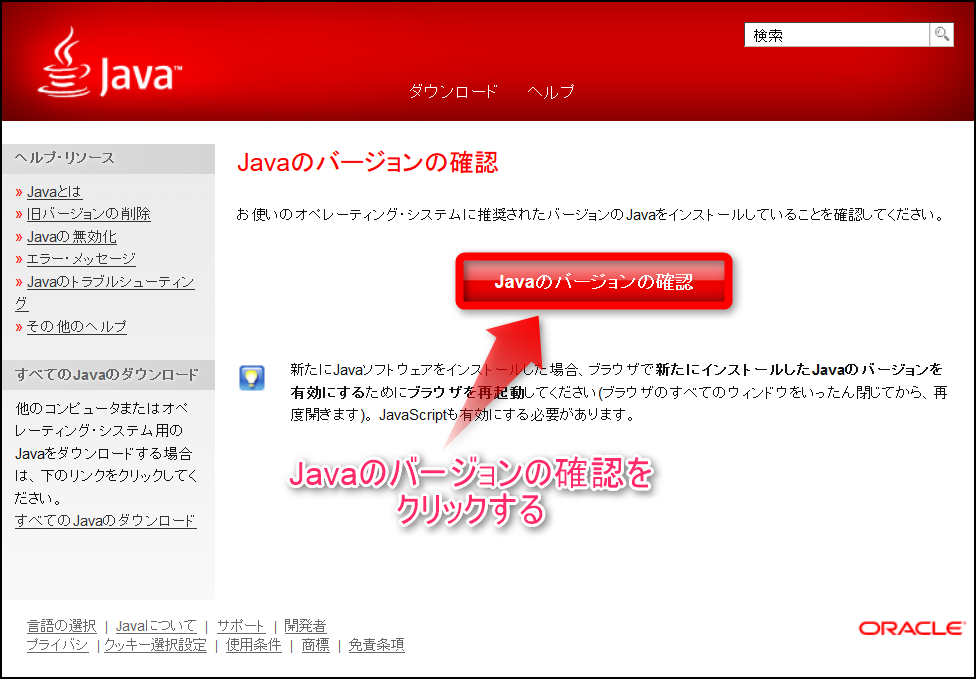Select the その他のヘルプ sidebar link
The width and height of the screenshot is (976, 679).
point(76,327)
